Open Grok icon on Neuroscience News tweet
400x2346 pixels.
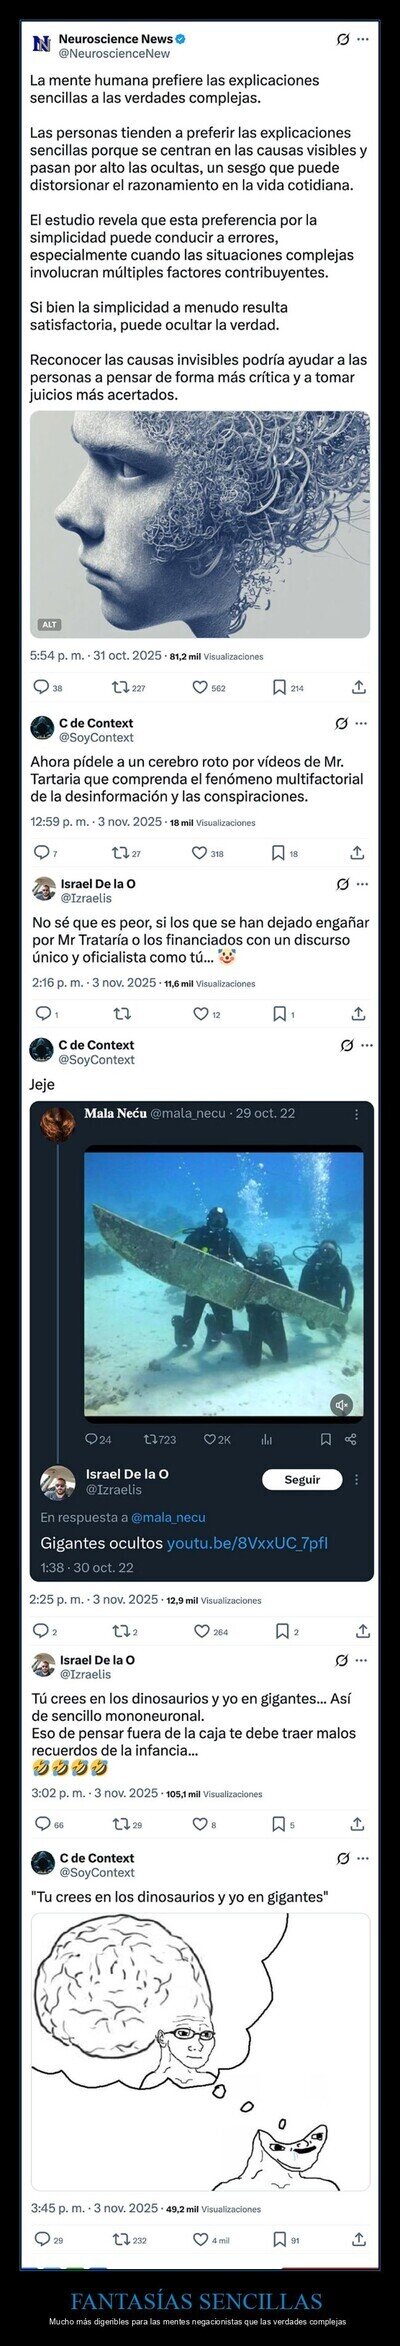343,39
